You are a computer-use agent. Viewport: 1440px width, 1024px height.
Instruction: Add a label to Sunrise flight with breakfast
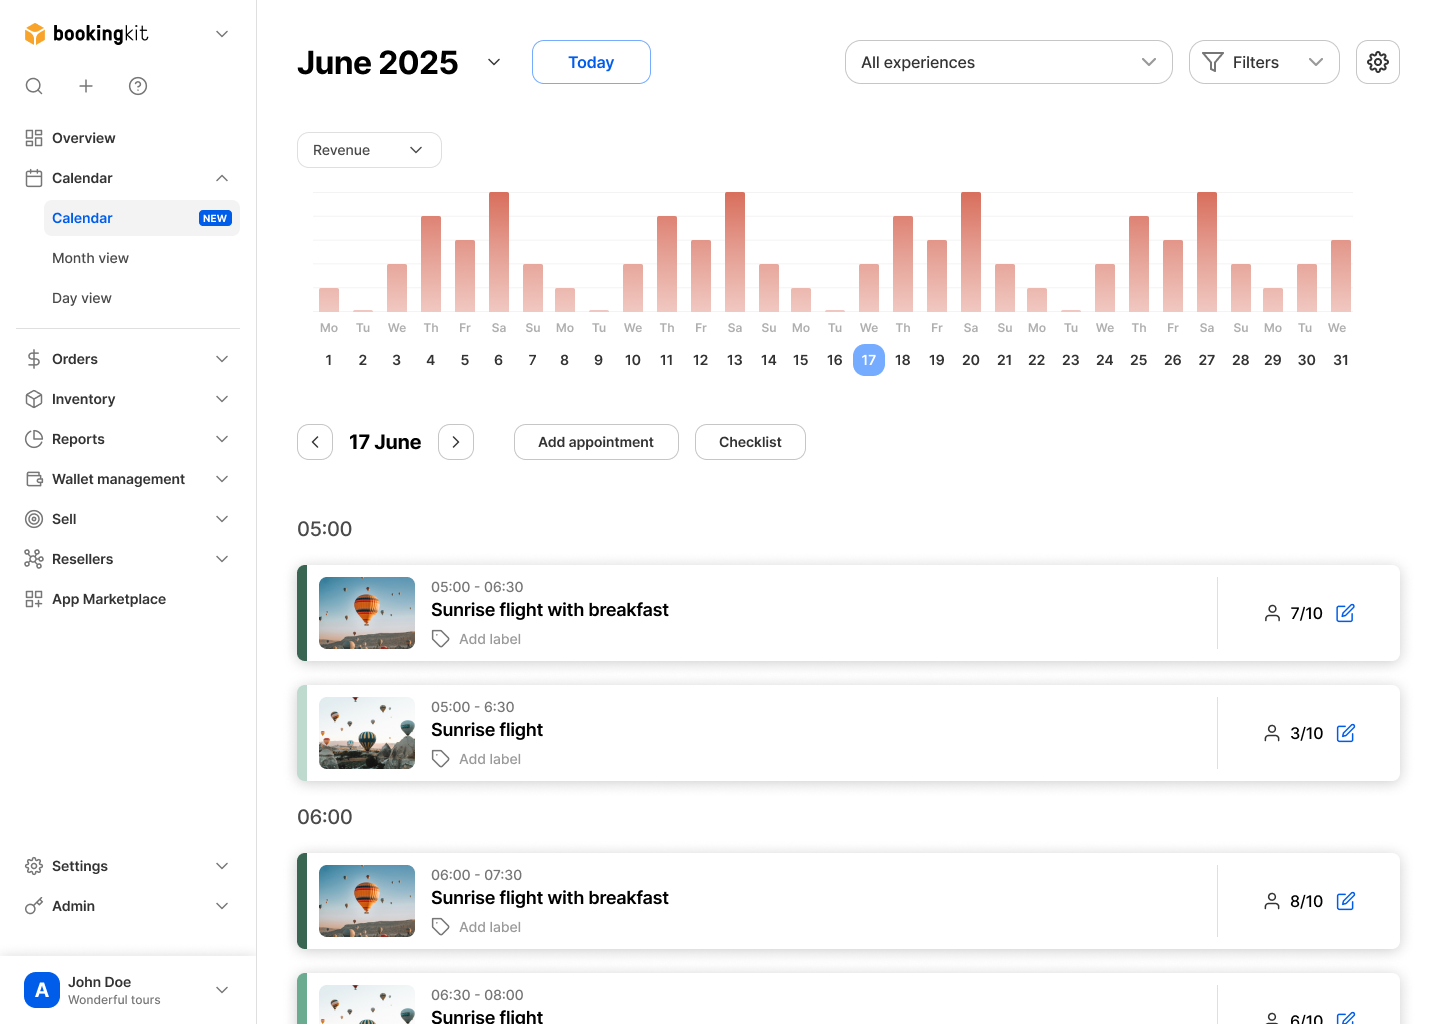pyautogui.click(x=490, y=638)
